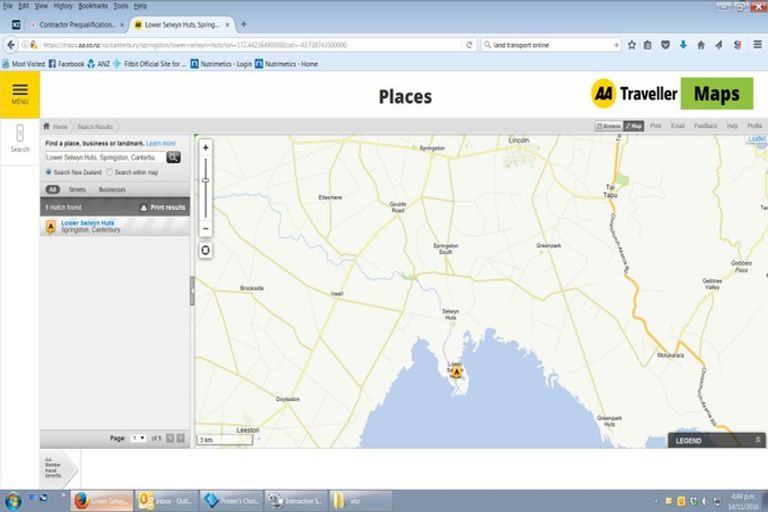Open the yellow MENU hamburger button

[19, 94]
